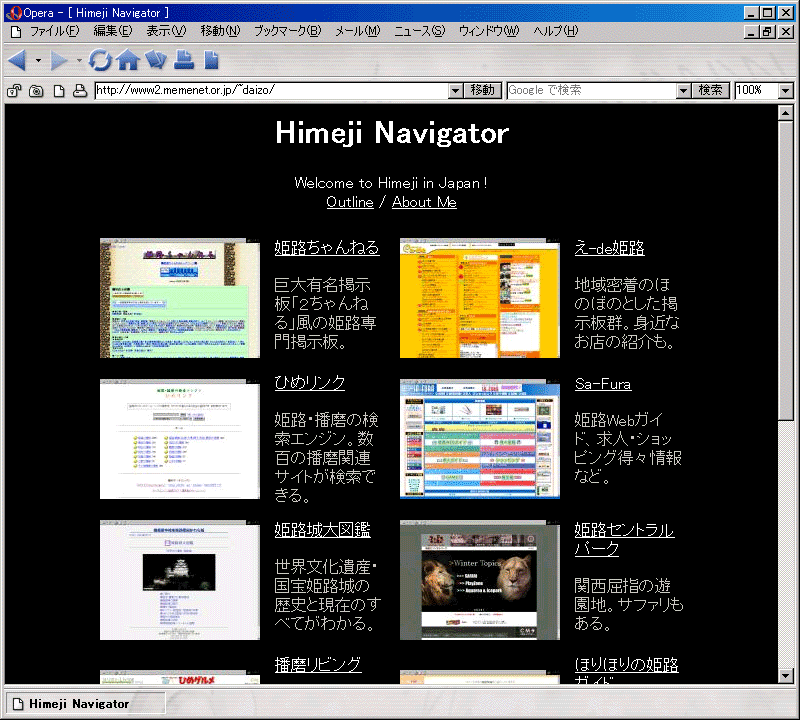The image size is (800, 720).
Task: Click the ひめリンク site thumbnail
Action: 180,439
